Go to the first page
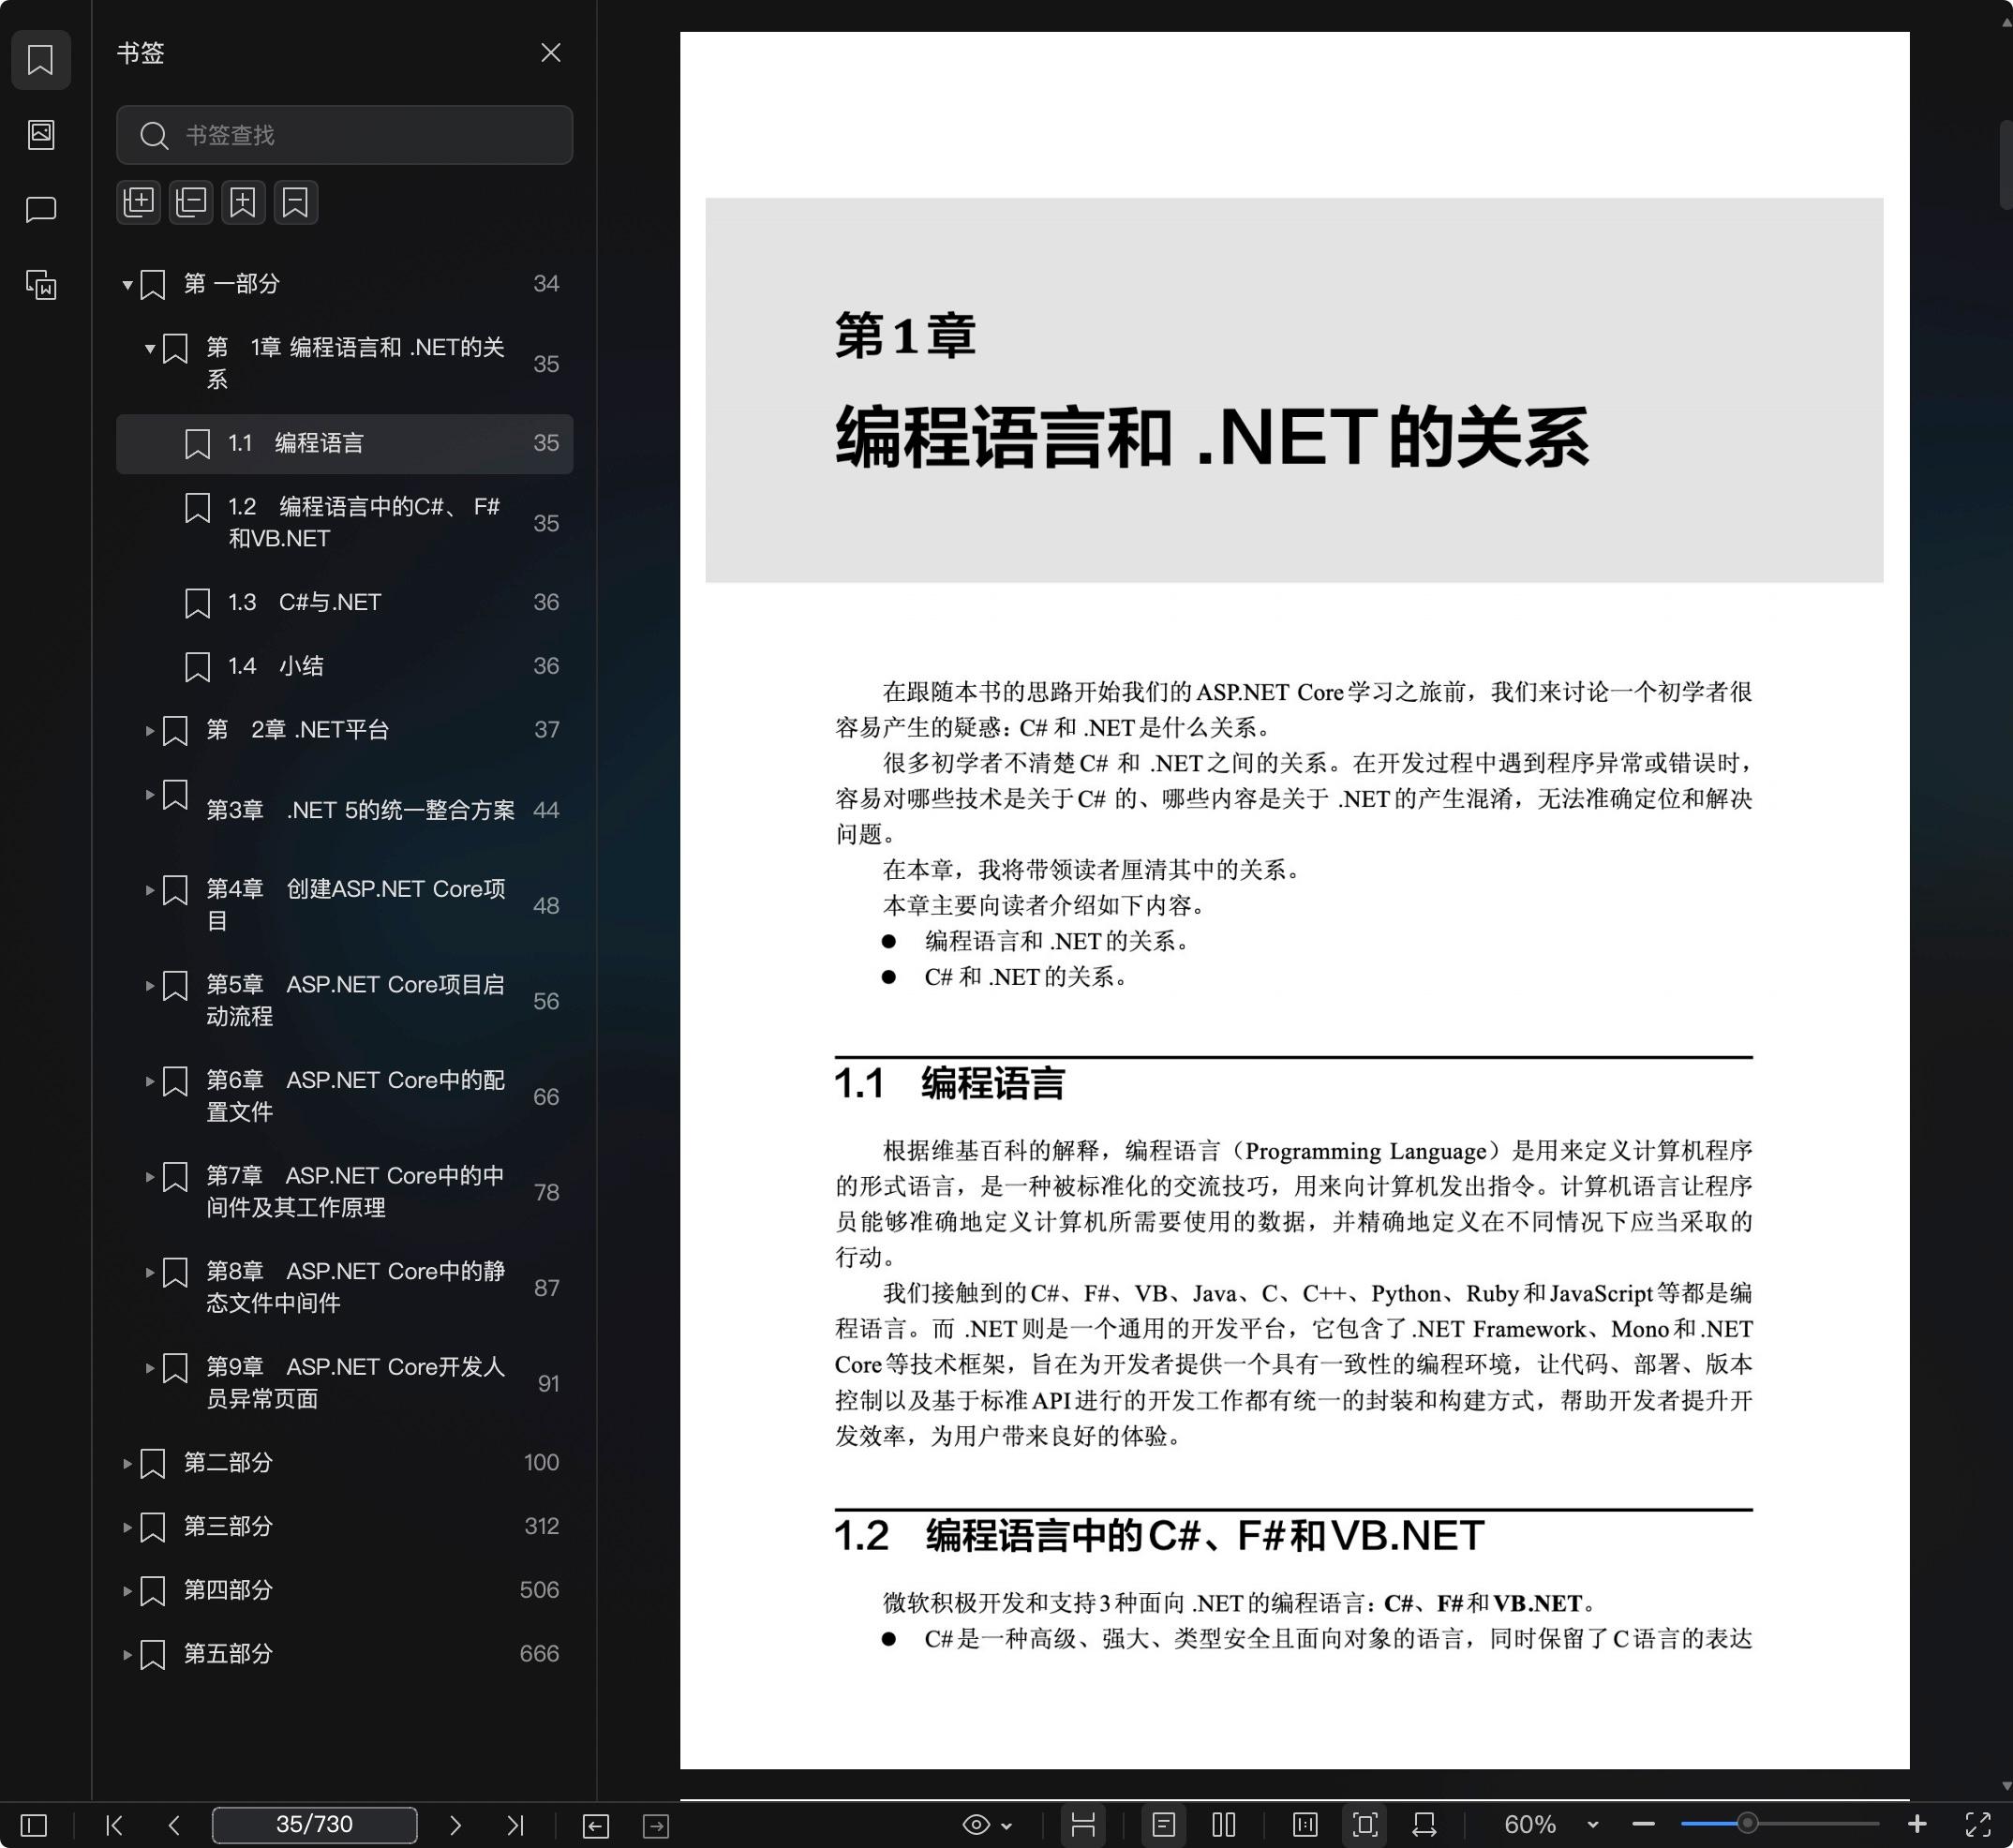Image resolution: width=2013 pixels, height=1848 pixels. 114,1825
